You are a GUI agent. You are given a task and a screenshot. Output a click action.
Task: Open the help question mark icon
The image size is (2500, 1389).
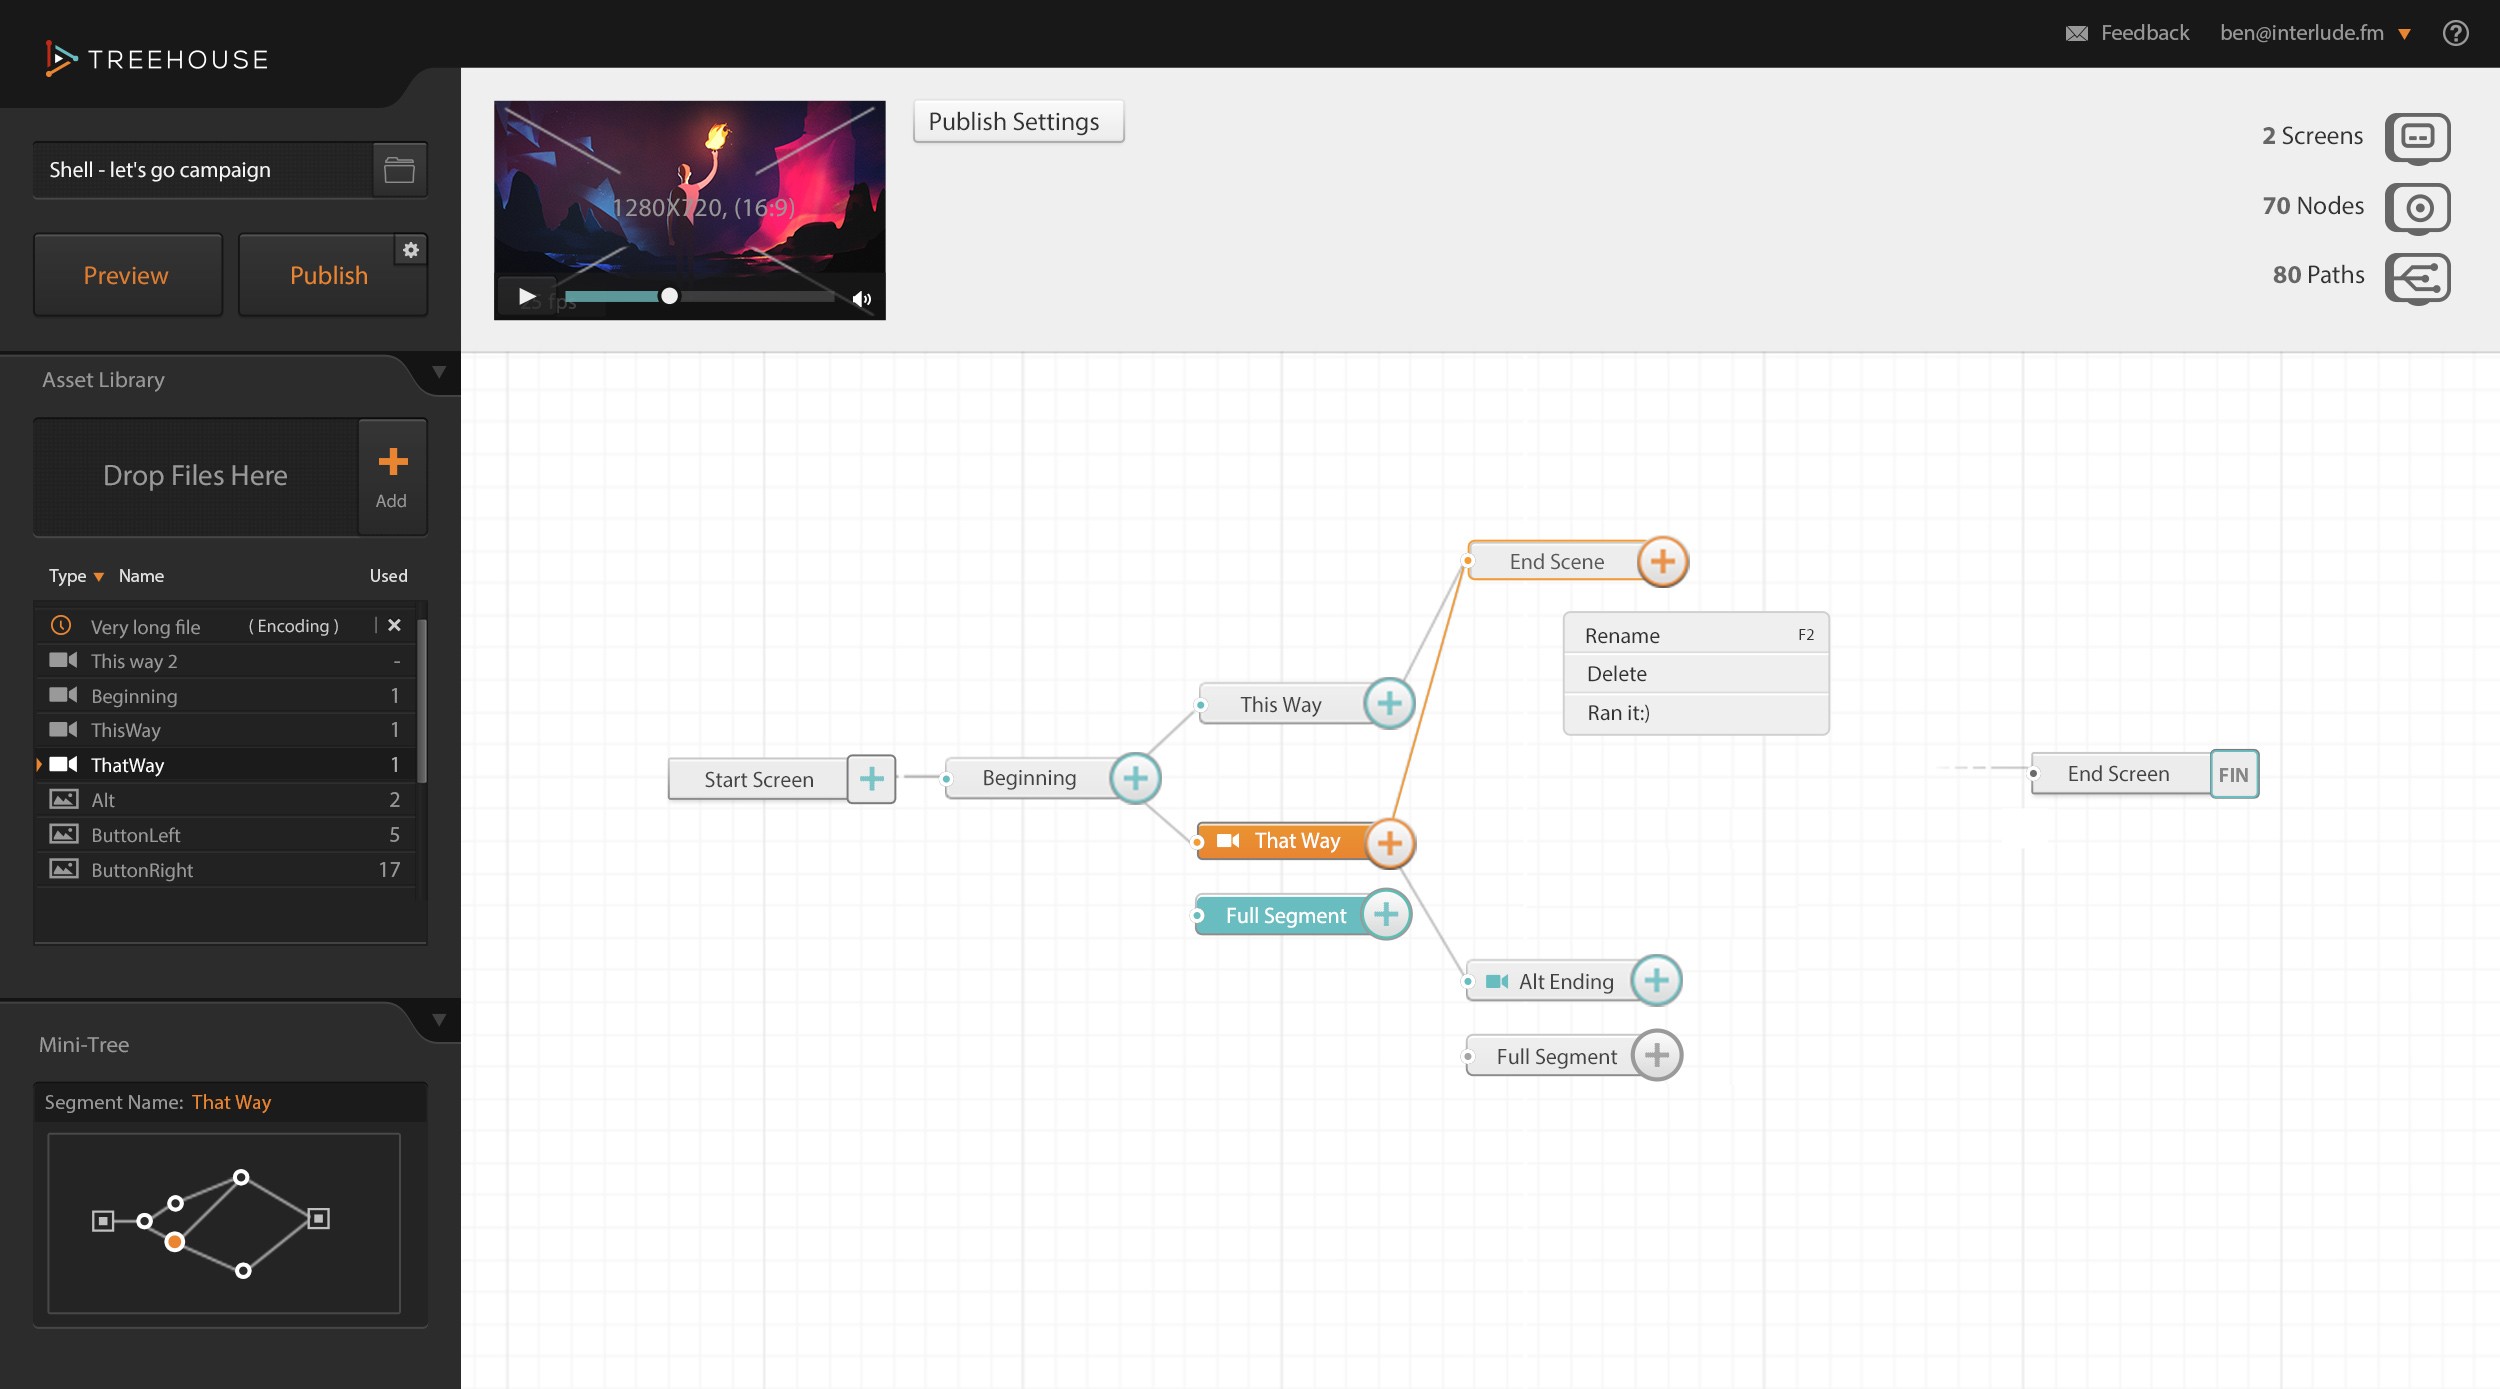pyautogui.click(x=2455, y=33)
